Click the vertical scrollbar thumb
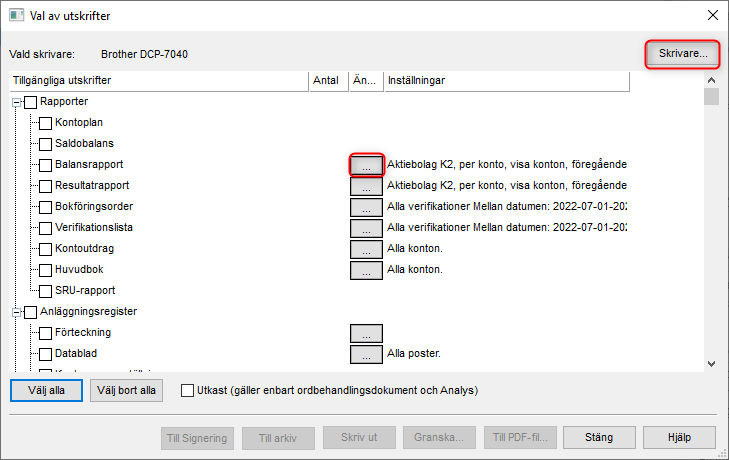 pyautogui.click(x=711, y=97)
